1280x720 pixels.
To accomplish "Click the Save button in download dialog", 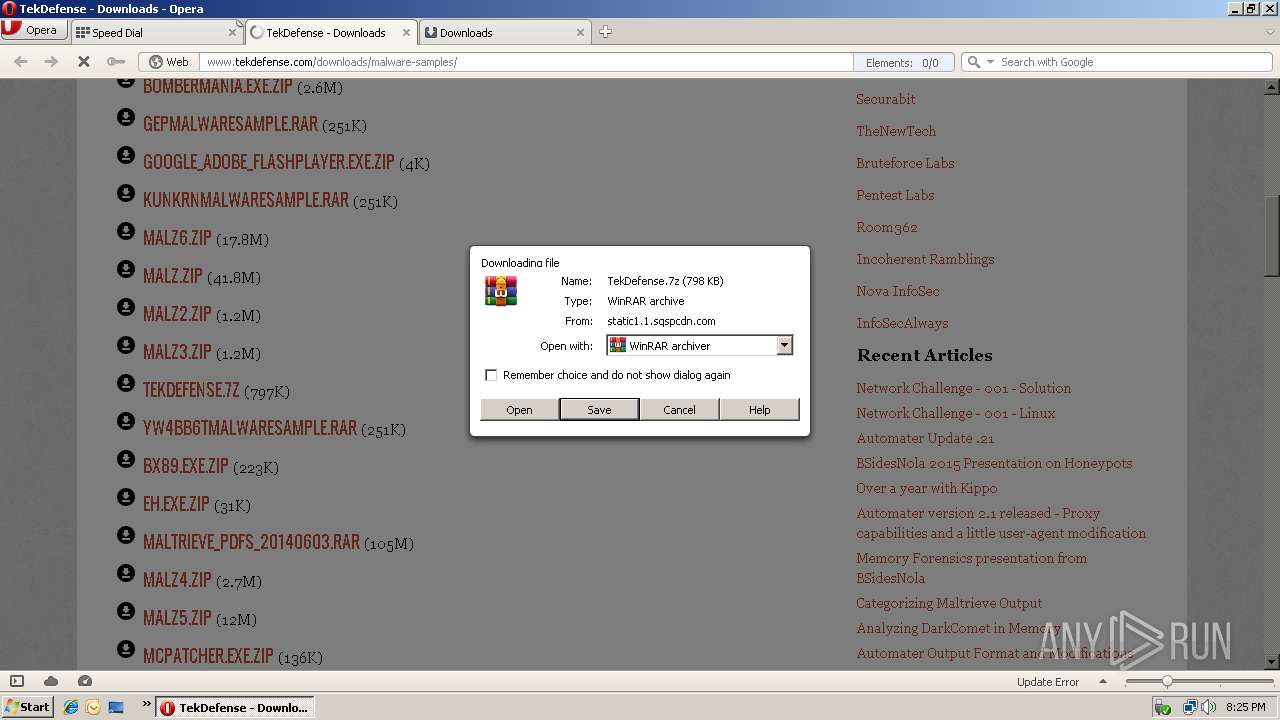I will (599, 410).
